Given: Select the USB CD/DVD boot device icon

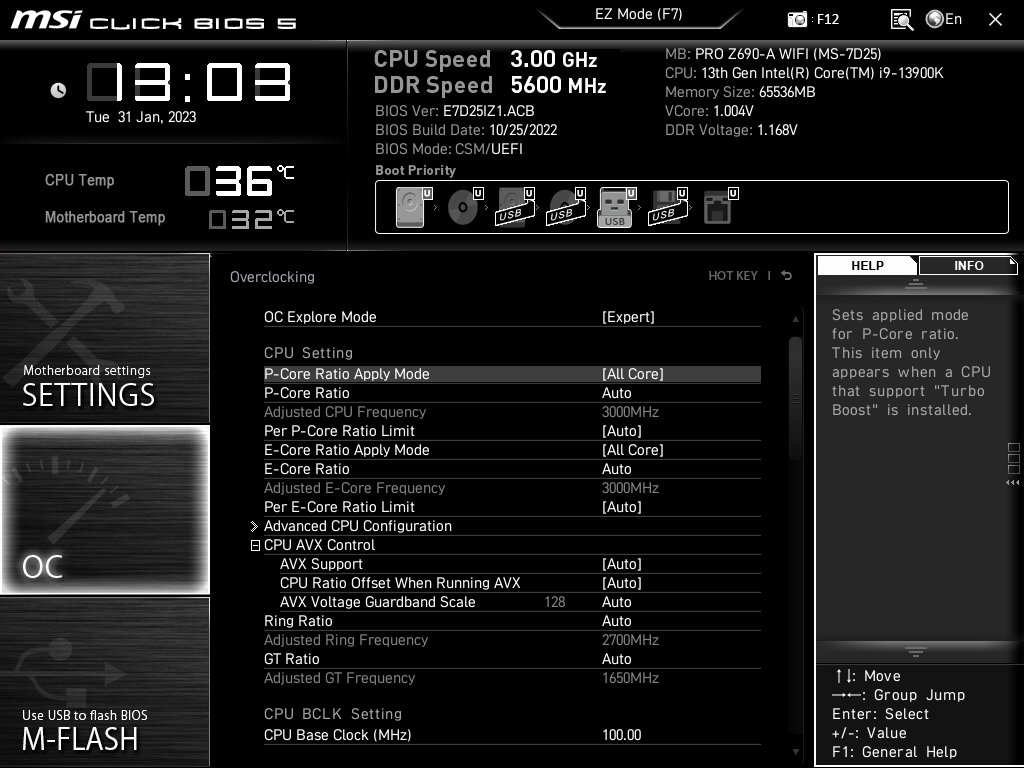Looking at the screenshot, I should pos(566,207).
